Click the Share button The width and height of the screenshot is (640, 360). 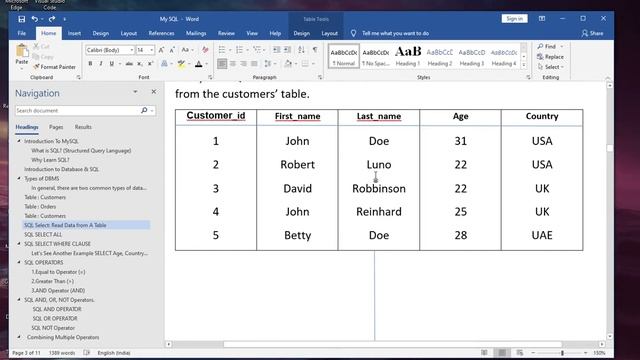592,33
